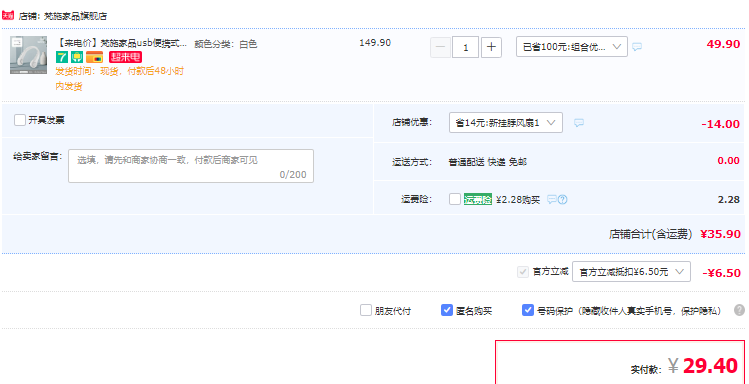Click the orange credit card badge icon
This screenshot has height=384, width=749.
[x=95, y=57]
